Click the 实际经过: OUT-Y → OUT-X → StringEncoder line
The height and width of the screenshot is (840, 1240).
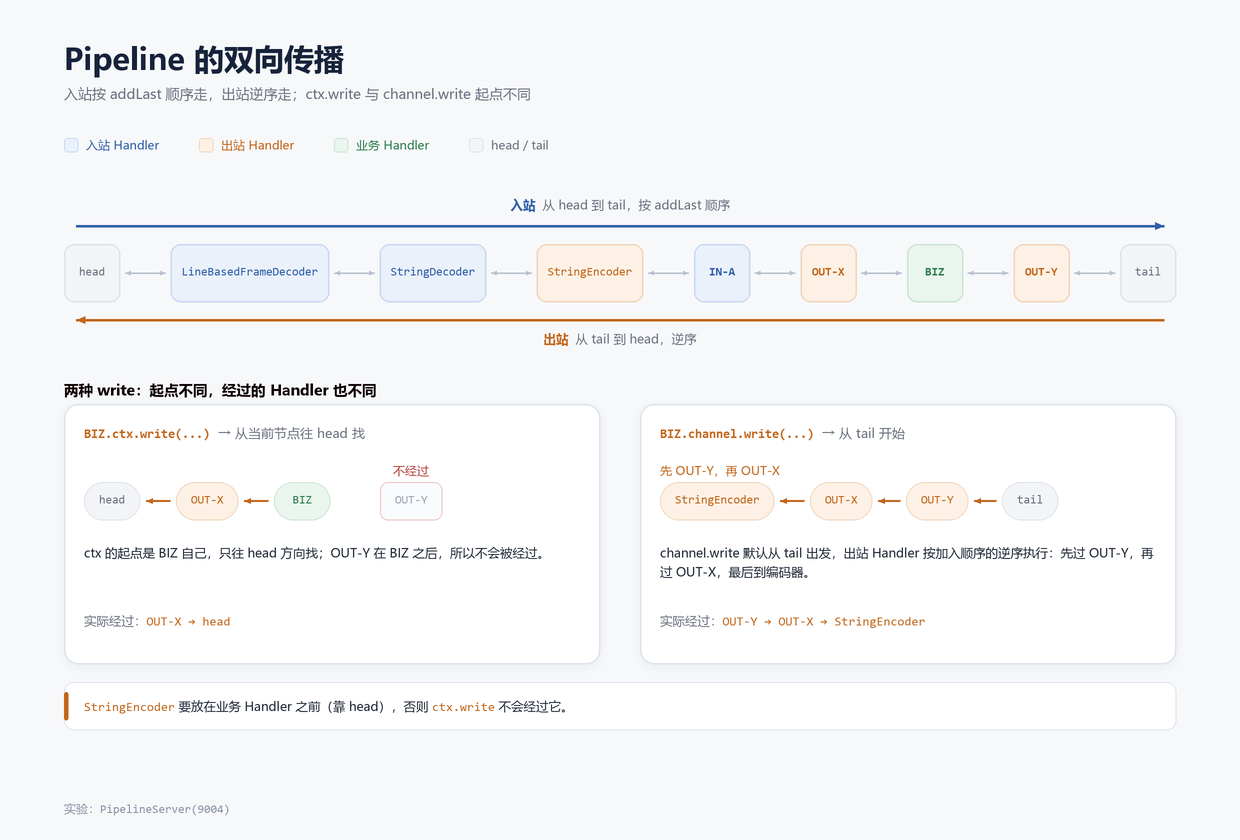click(x=793, y=622)
